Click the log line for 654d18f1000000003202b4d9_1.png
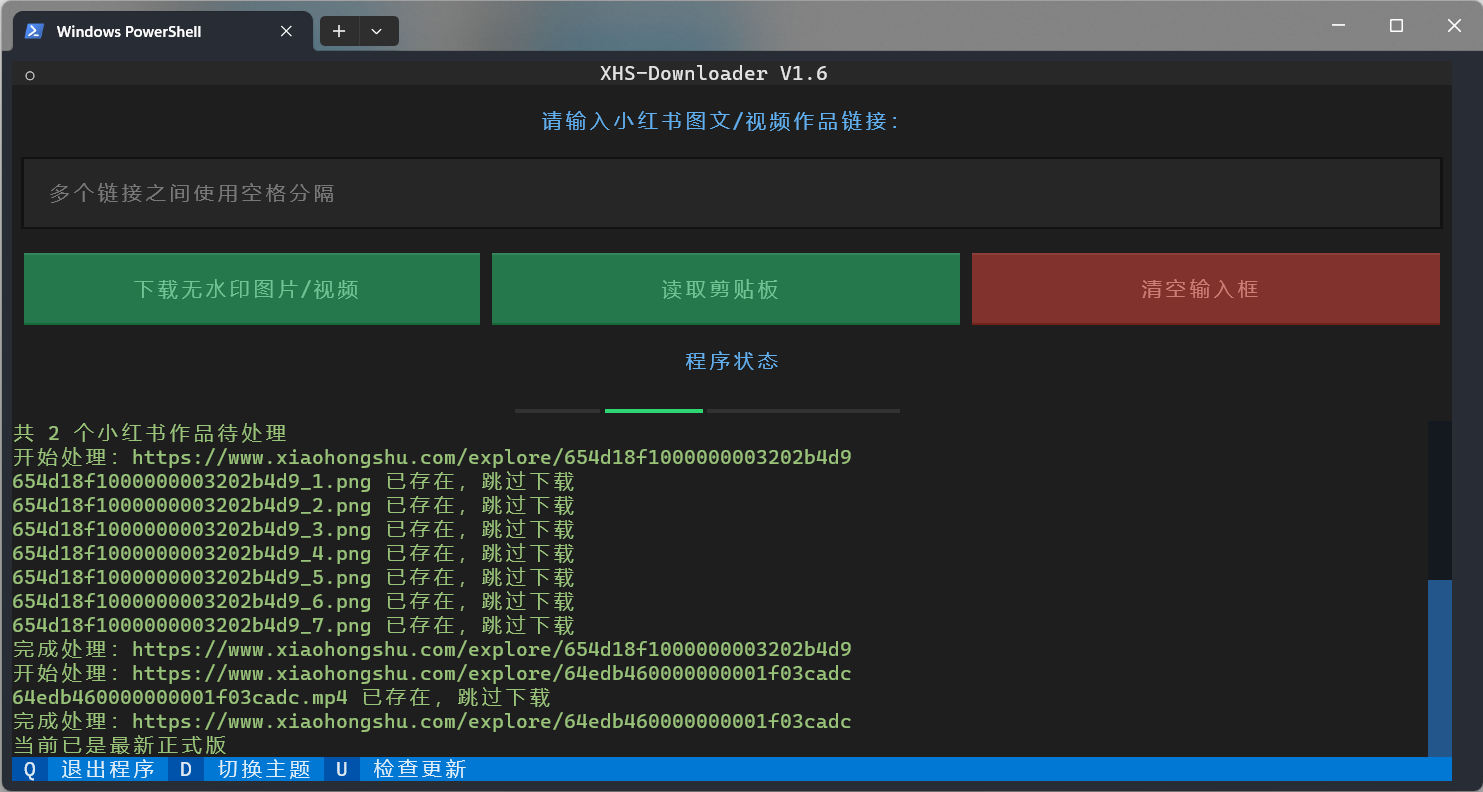1483x792 pixels. click(294, 481)
